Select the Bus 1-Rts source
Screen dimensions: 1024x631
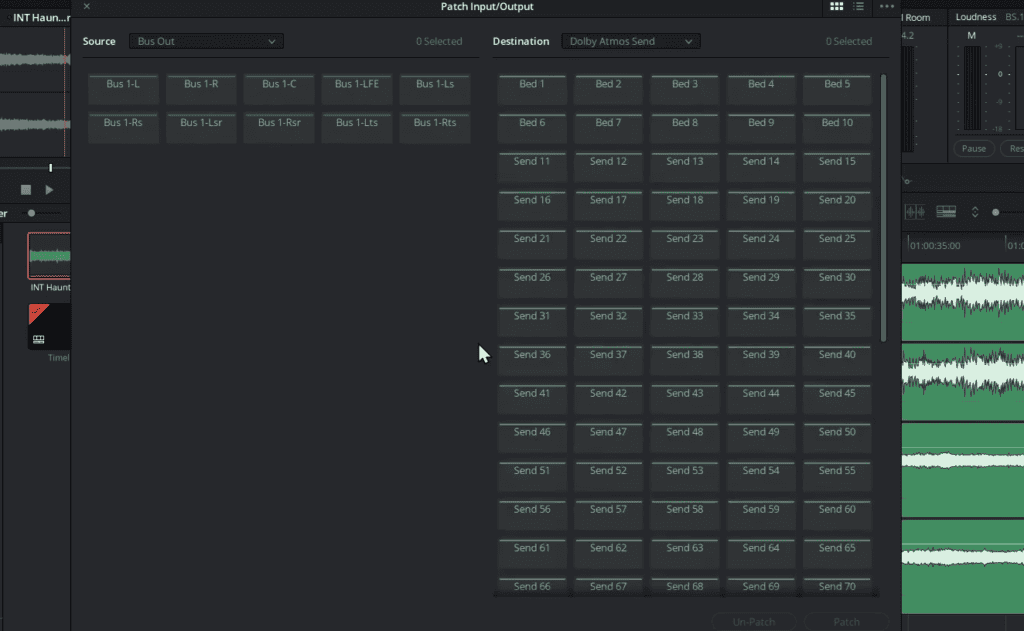435,128
